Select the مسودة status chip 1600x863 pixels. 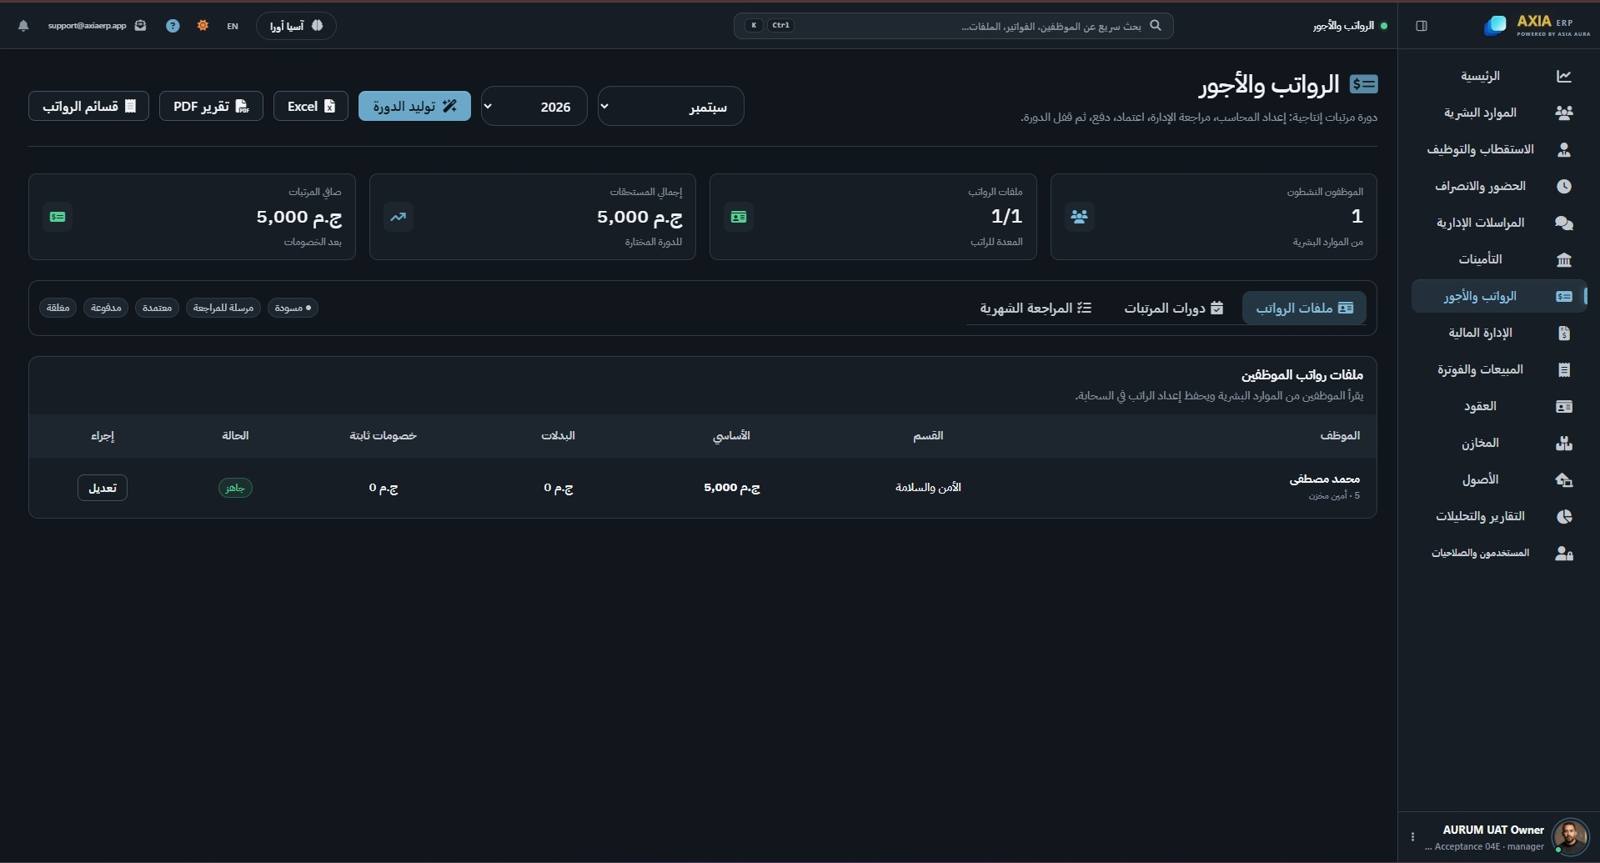coord(293,308)
